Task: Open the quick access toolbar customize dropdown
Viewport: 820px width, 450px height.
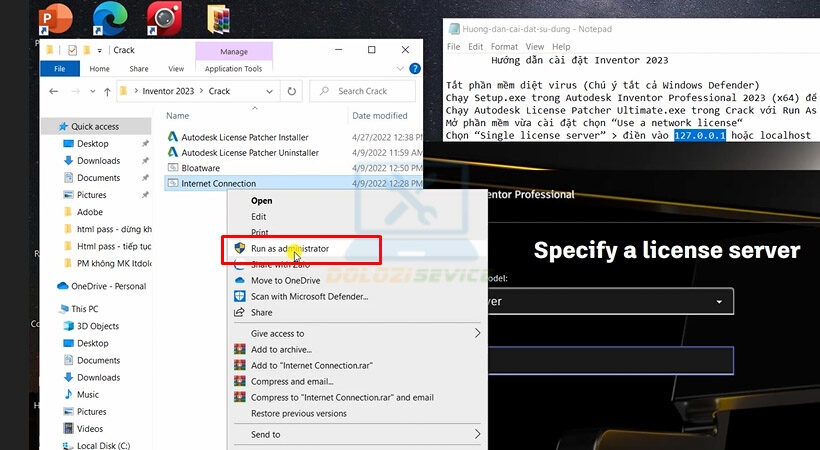Action: (x=99, y=50)
